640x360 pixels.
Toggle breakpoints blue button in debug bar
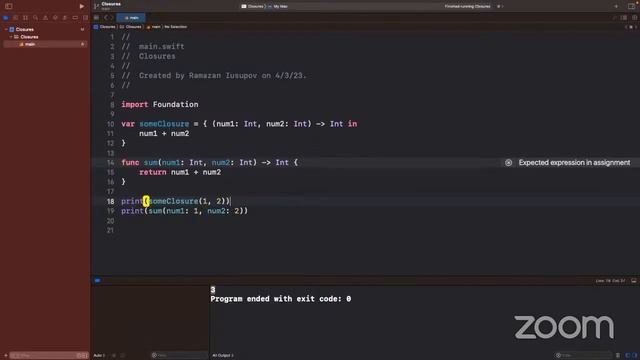[x=97, y=280]
